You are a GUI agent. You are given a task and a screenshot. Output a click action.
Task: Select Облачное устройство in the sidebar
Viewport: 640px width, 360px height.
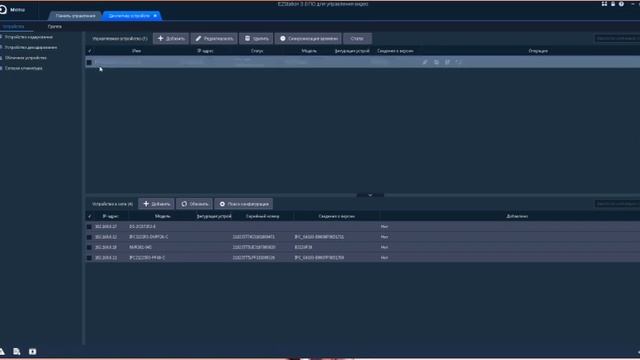point(25,58)
